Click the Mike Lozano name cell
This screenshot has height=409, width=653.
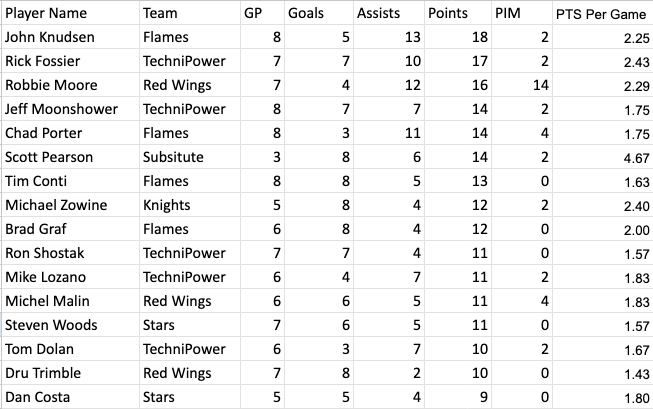click(x=70, y=277)
